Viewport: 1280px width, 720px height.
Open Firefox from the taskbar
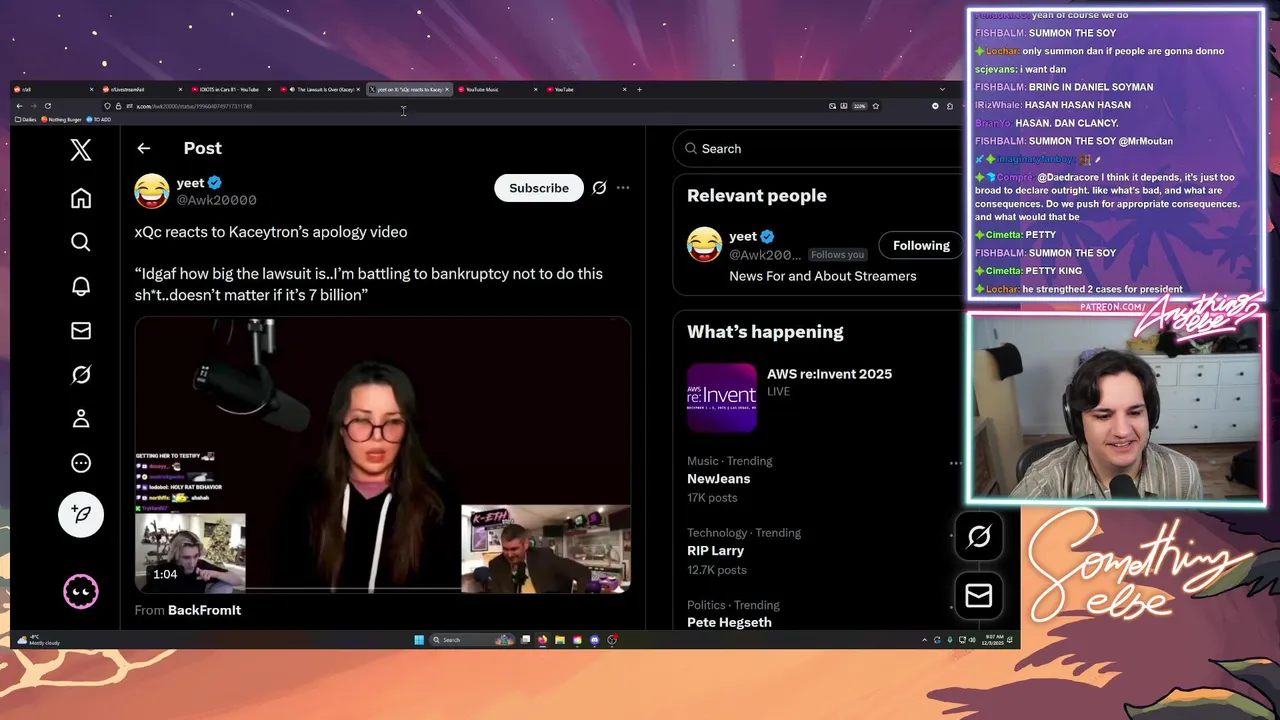tap(542, 640)
